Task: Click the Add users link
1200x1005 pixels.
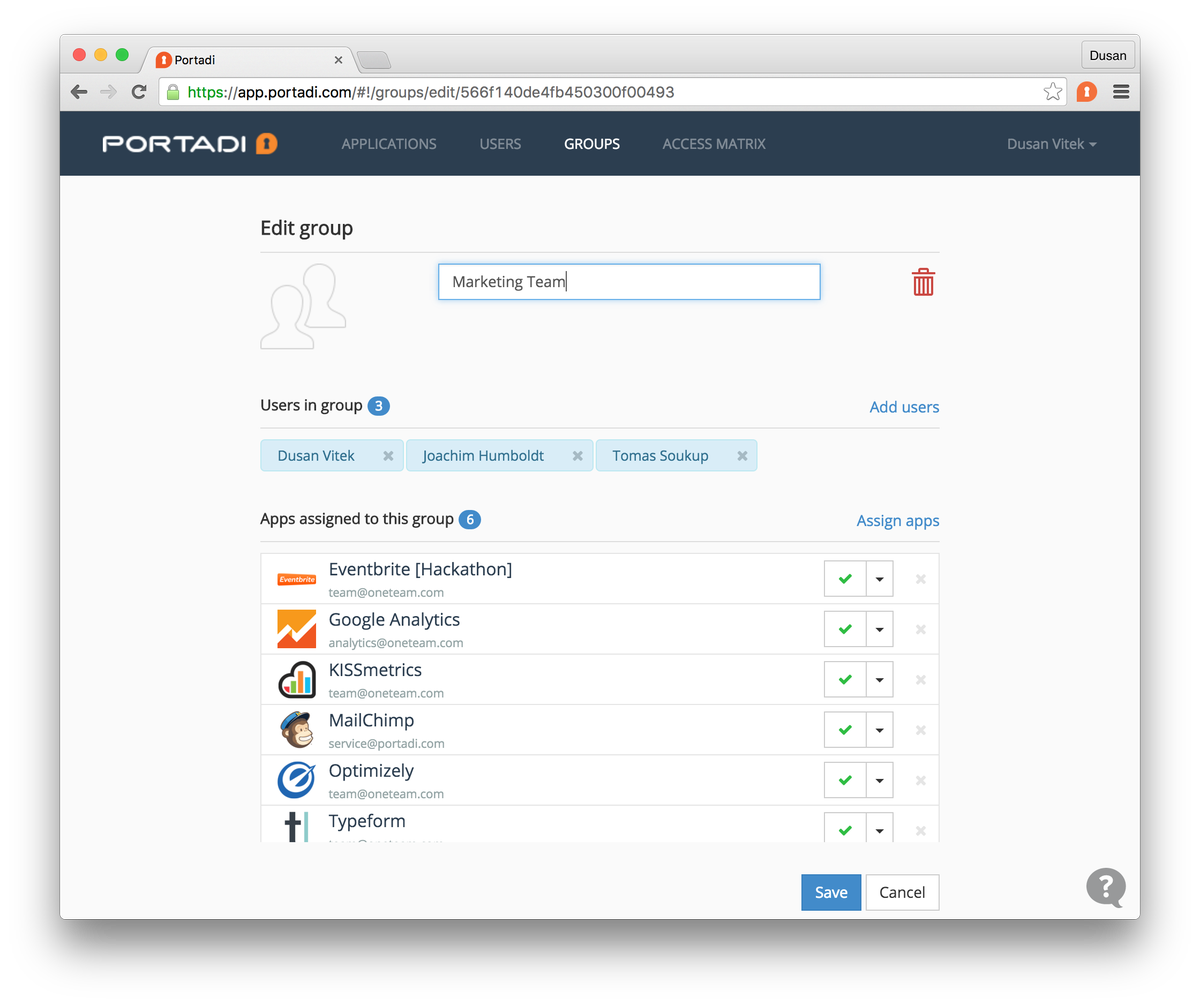Action: coord(904,407)
